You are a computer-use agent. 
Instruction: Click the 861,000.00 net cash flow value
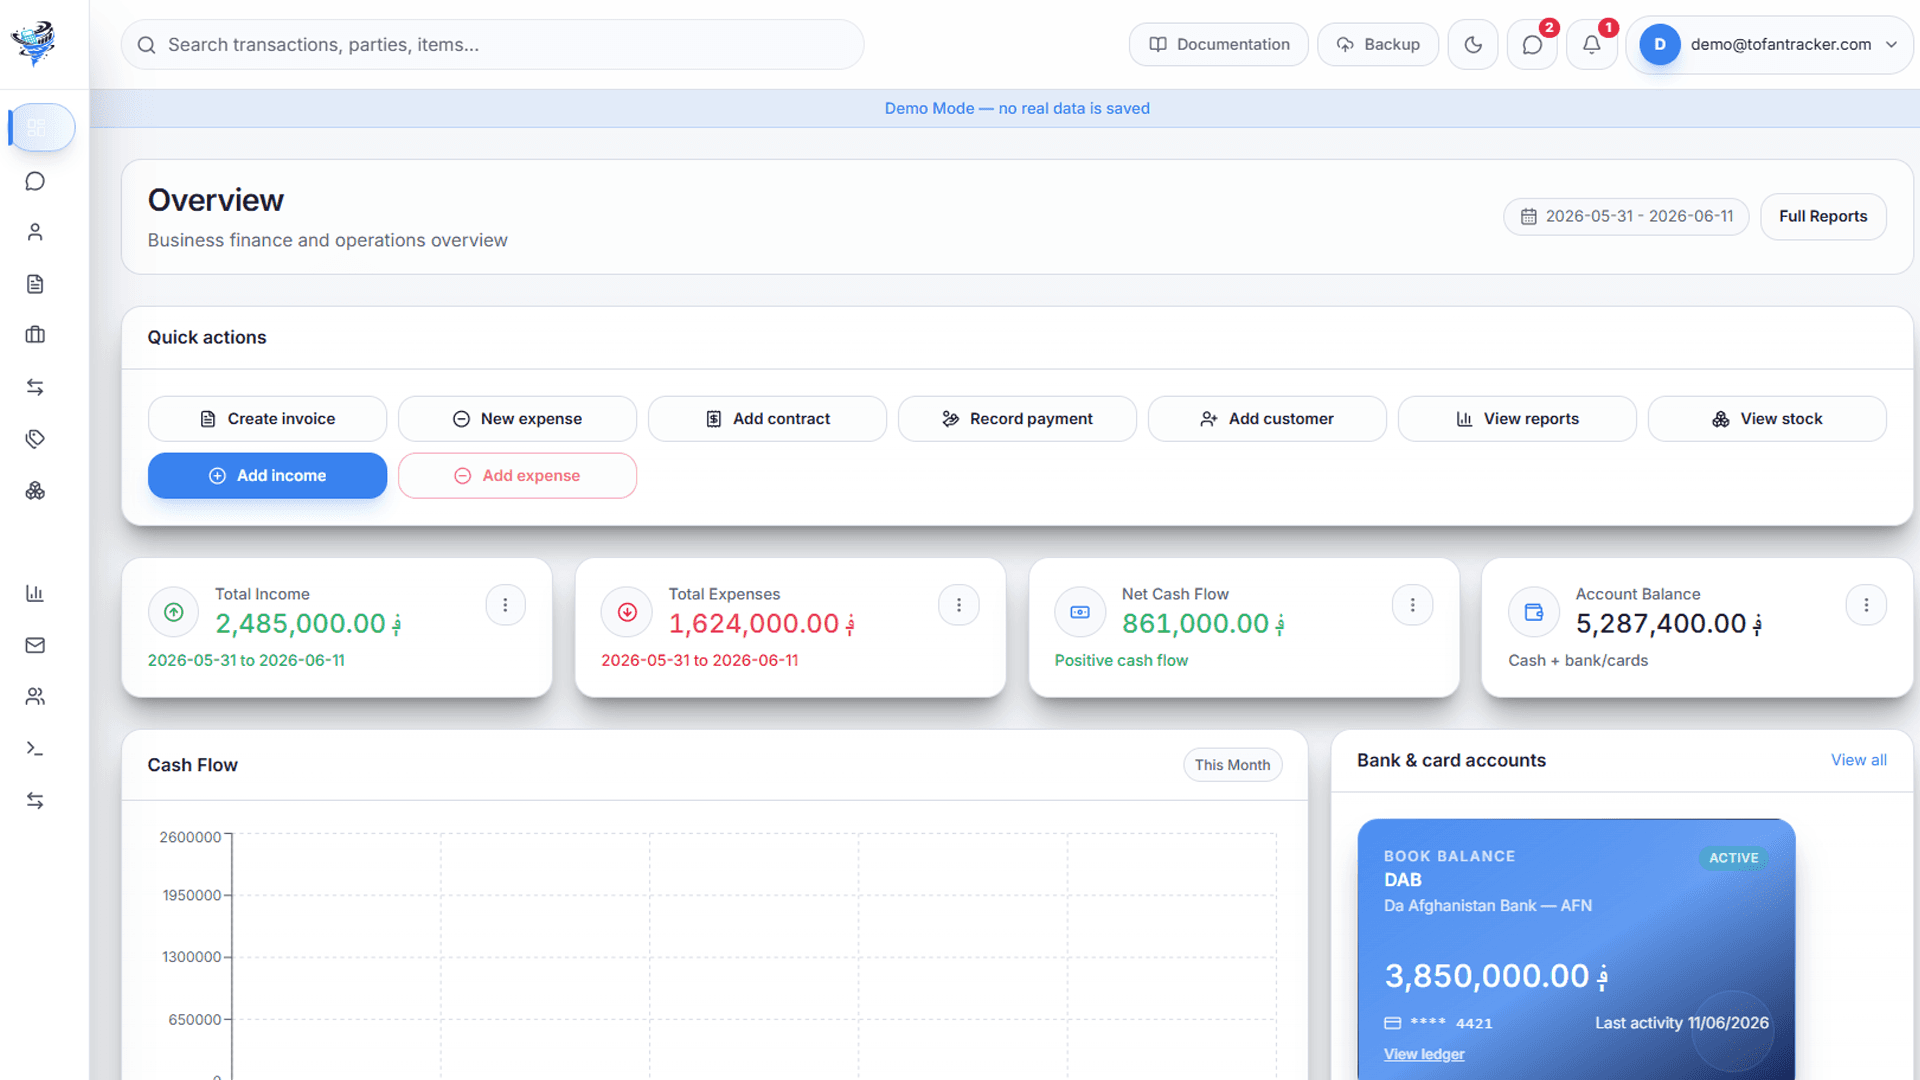1203,624
